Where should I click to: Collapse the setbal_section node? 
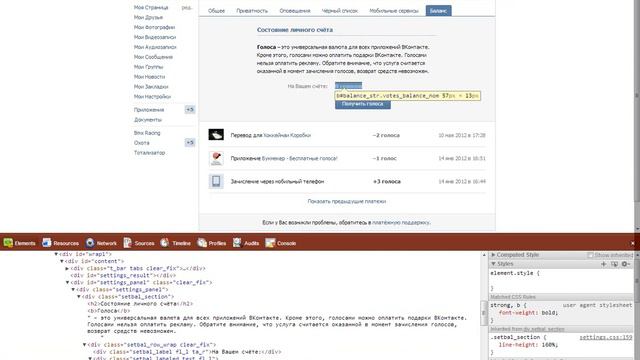click(x=79, y=297)
